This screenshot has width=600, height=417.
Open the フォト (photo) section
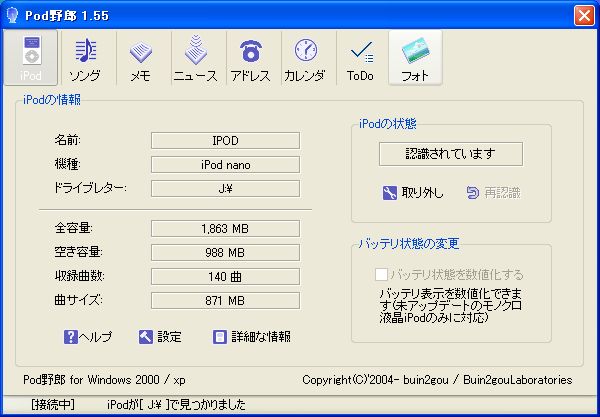pos(415,58)
